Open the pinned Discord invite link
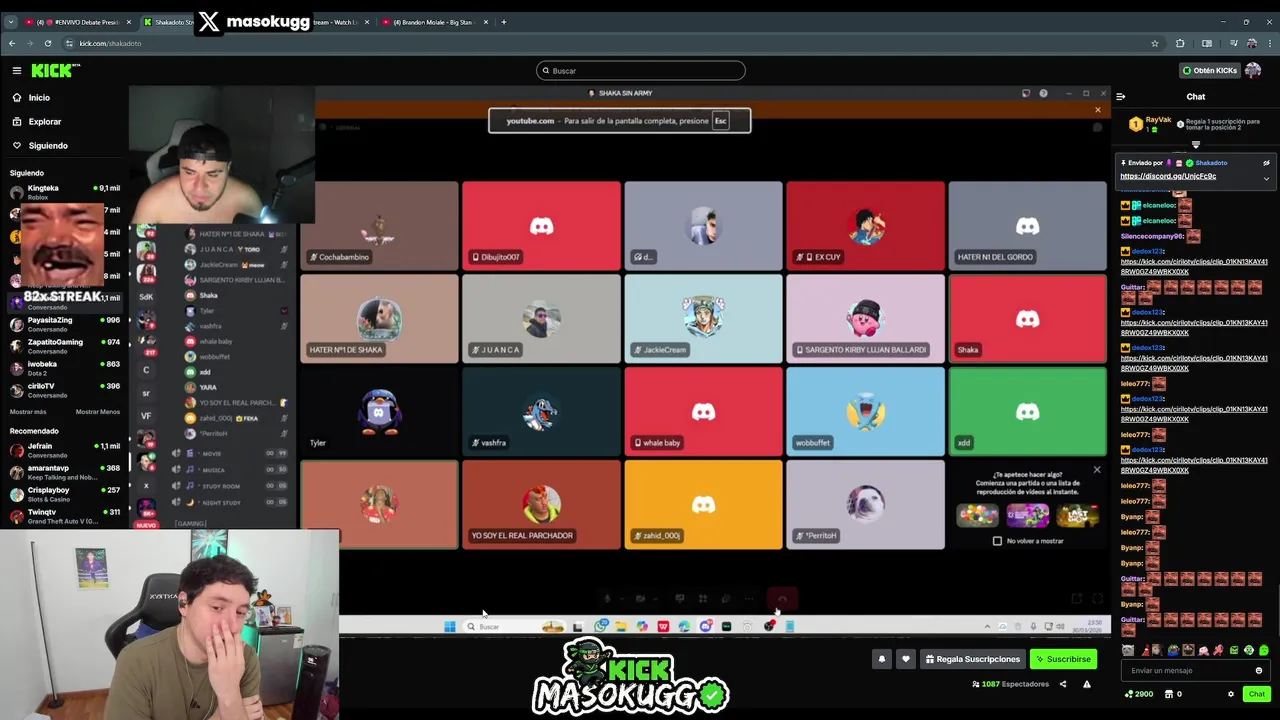Viewport: 1280px width, 720px height. (x=1168, y=176)
